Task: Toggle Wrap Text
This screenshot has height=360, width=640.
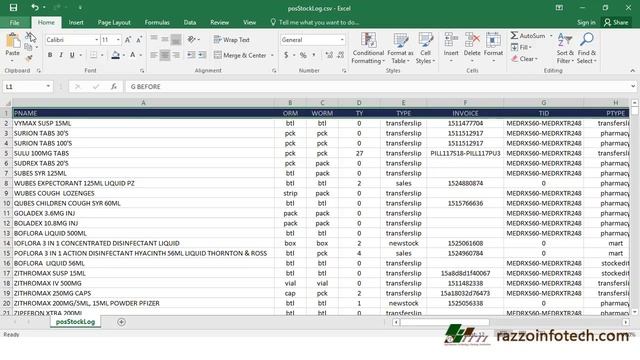Action: [231, 40]
